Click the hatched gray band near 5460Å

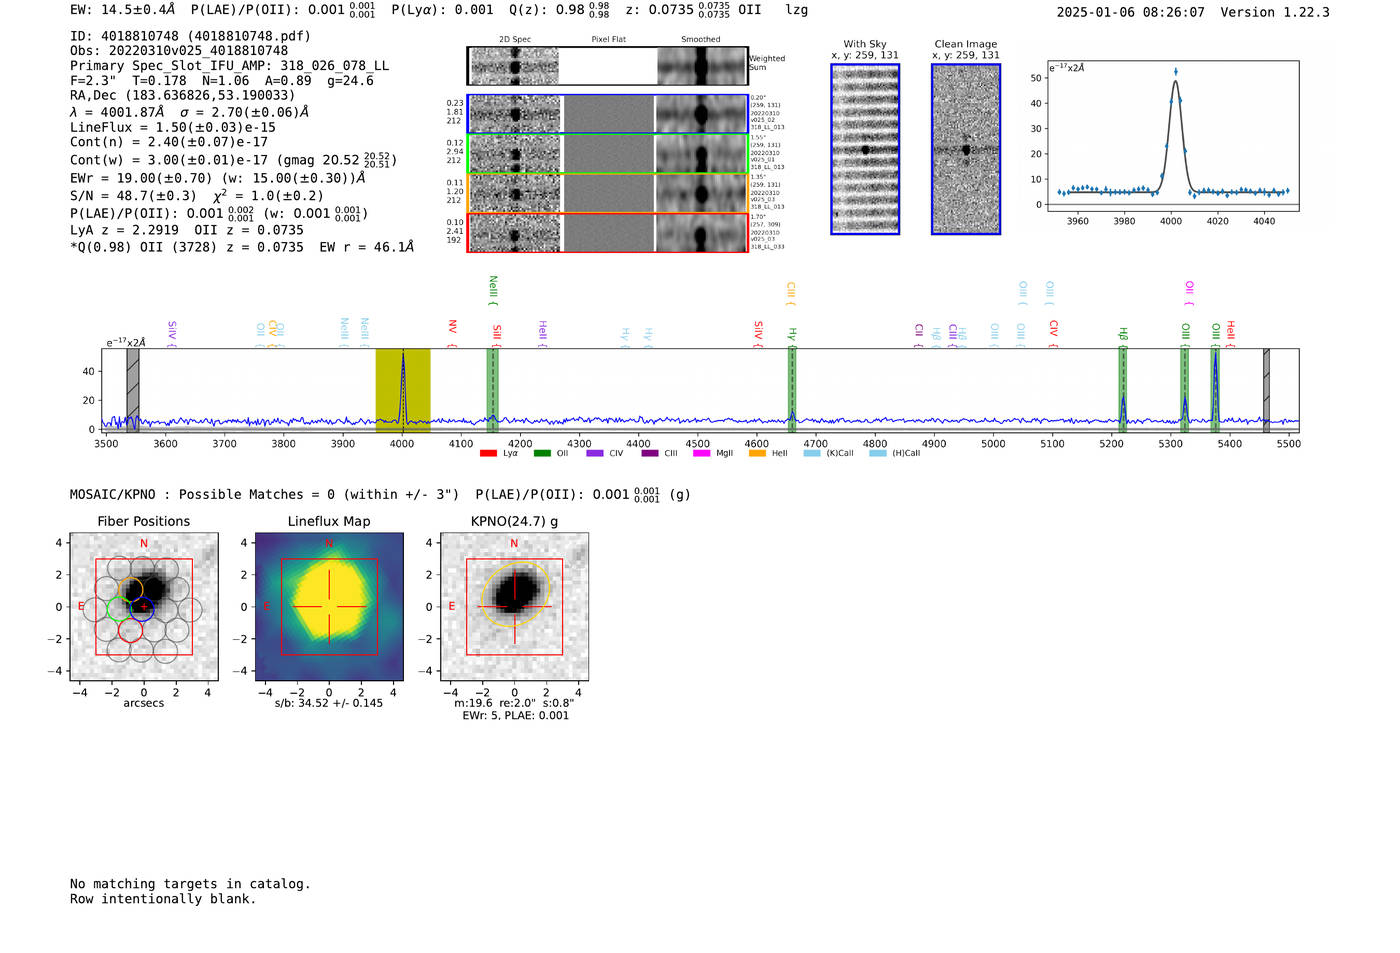pyautogui.click(x=1266, y=391)
